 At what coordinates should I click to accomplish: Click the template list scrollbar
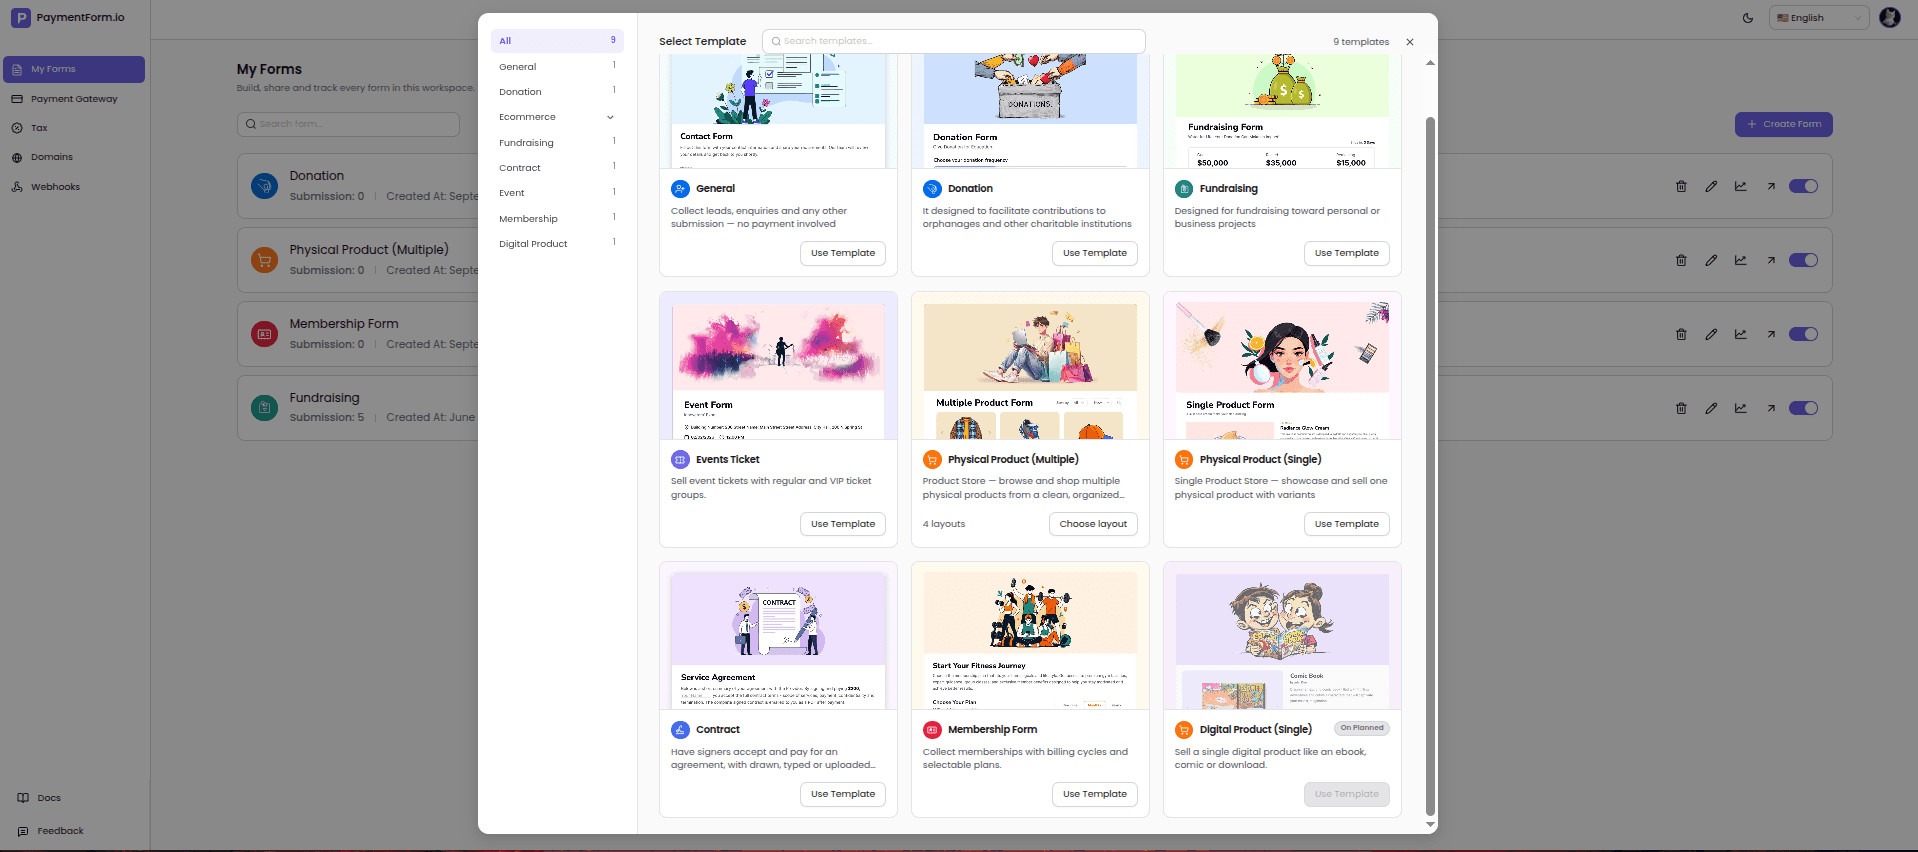click(x=1430, y=465)
